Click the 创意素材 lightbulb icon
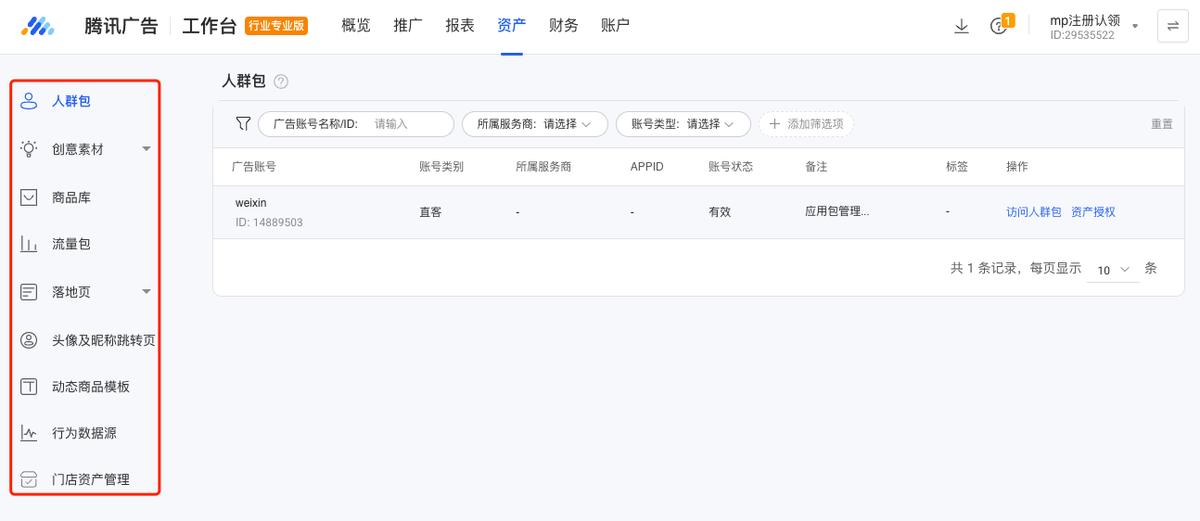The image size is (1200, 521). point(29,149)
